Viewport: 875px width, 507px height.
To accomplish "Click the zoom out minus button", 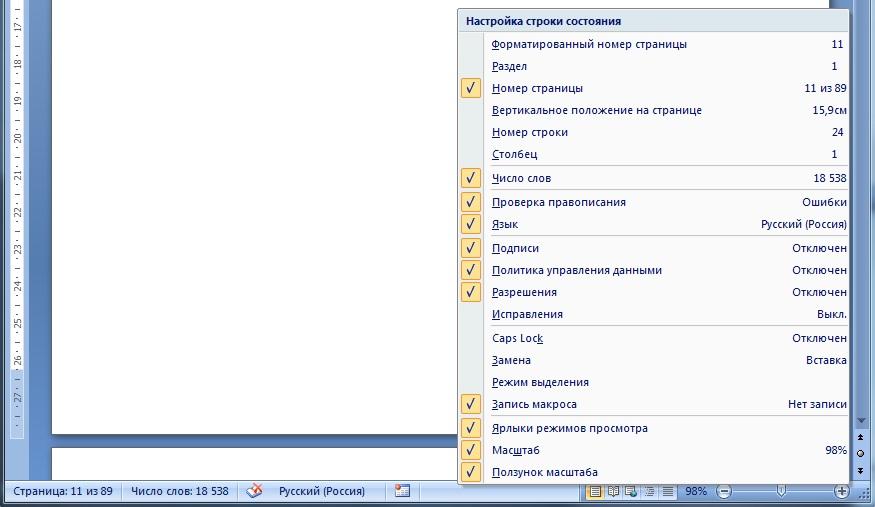I will pyautogui.click(x=724, y=491).
